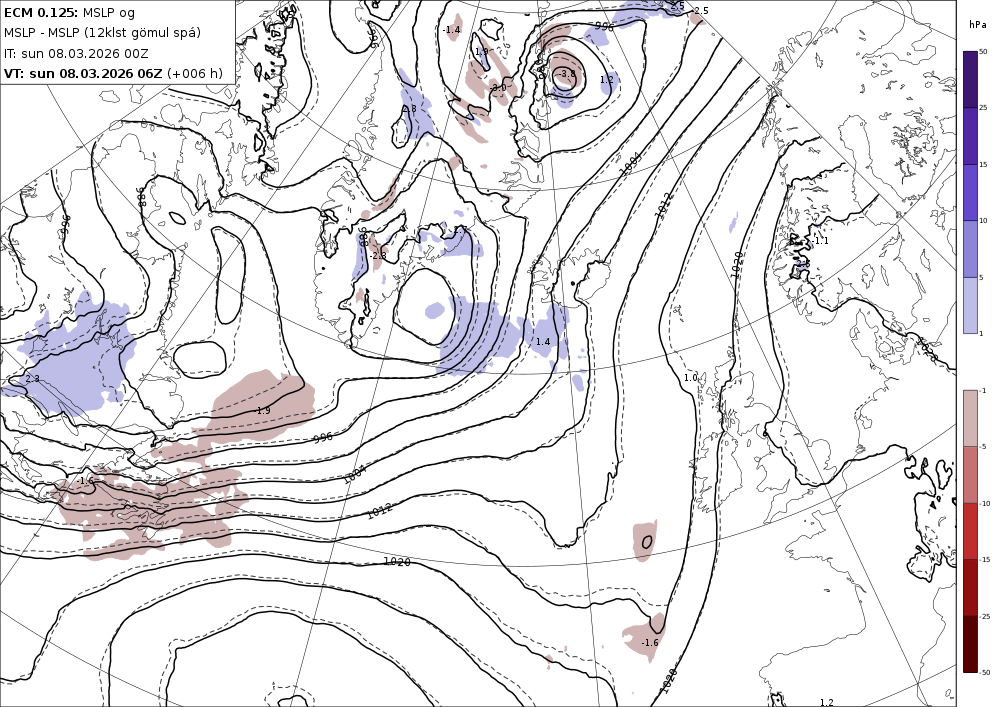This screenshot has width=1000, height=707.
Task: Click the -15 to -25 dark red legend swatch
Action: 970,587
